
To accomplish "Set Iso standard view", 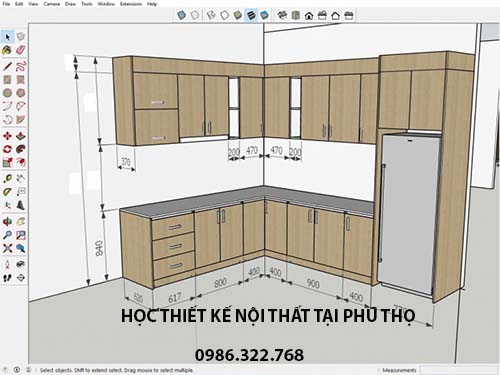I will point(282,15).
